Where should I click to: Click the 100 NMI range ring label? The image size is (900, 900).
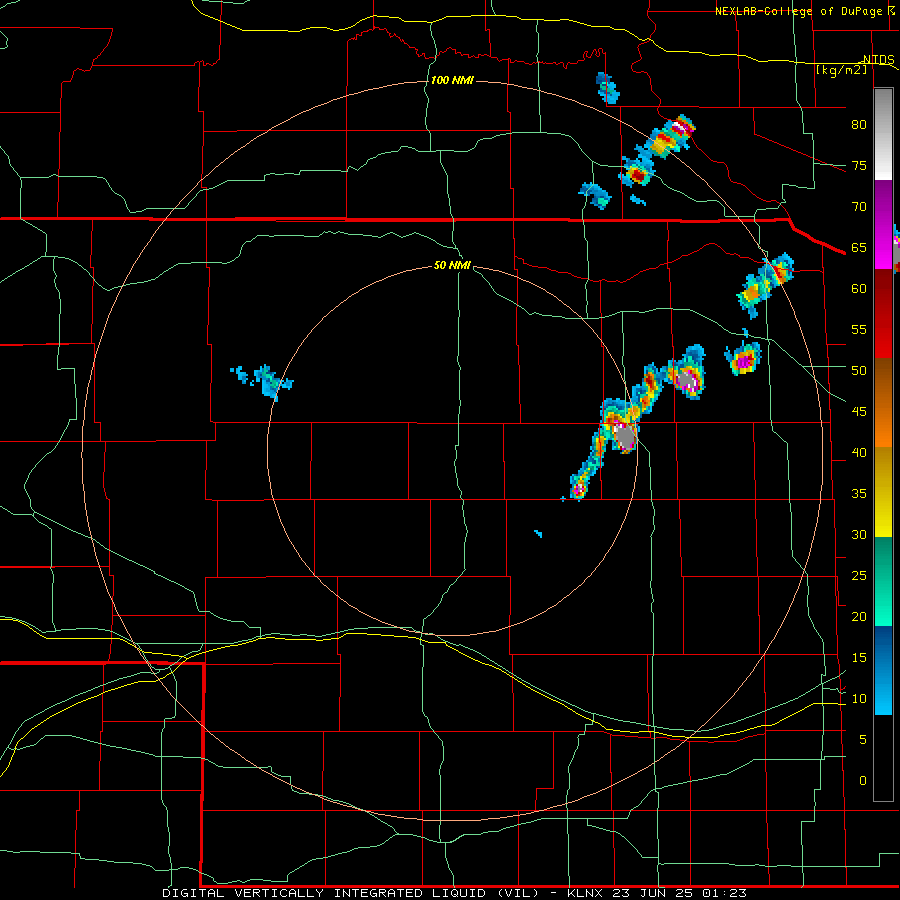pos(452,80)
